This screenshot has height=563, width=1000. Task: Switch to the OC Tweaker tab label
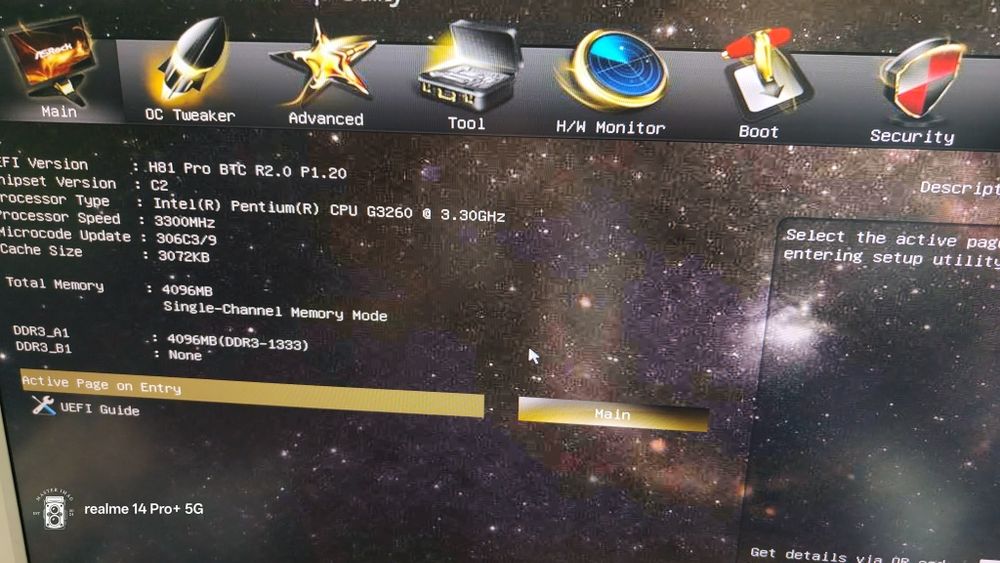tap(190, 115)
